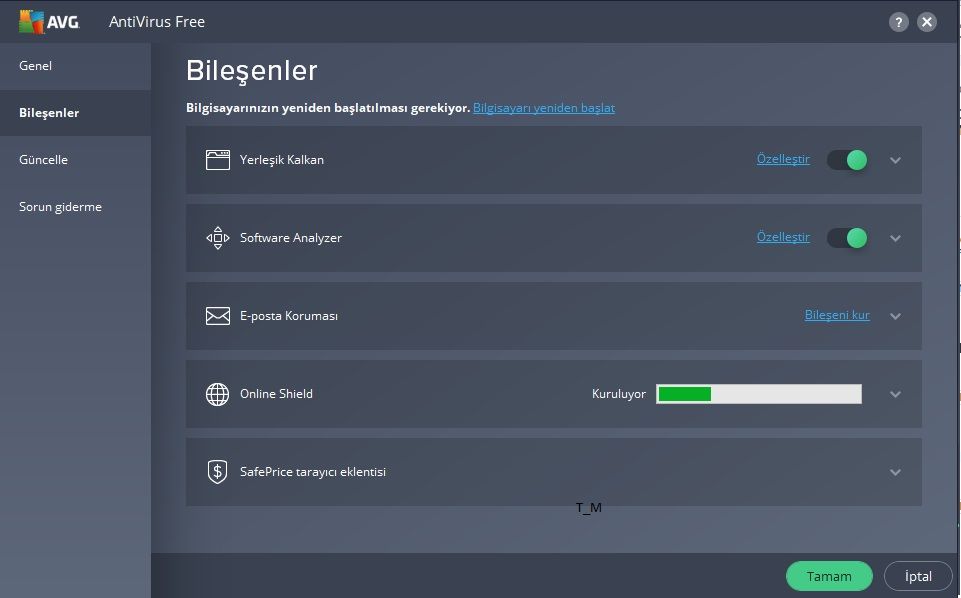Click the Software Analyzer arrows icon
Screen dimensions: 961x598
[218, 238]
